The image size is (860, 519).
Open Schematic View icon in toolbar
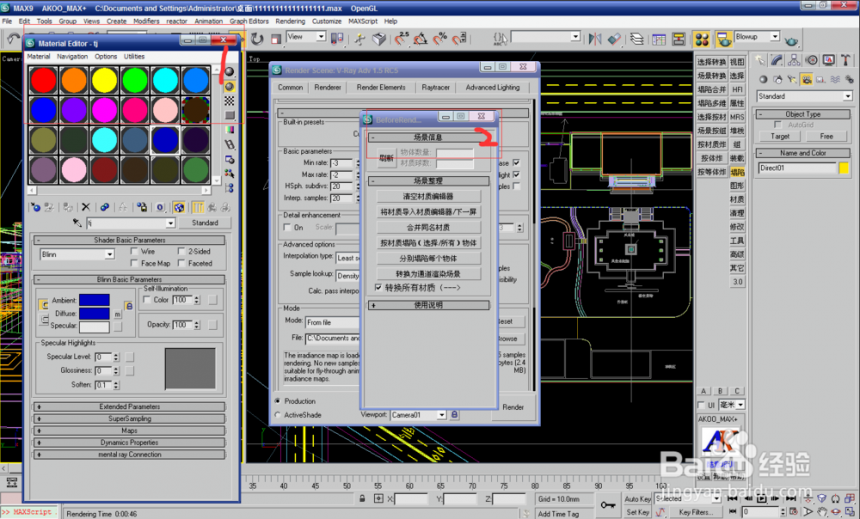[x=678, y=38]
